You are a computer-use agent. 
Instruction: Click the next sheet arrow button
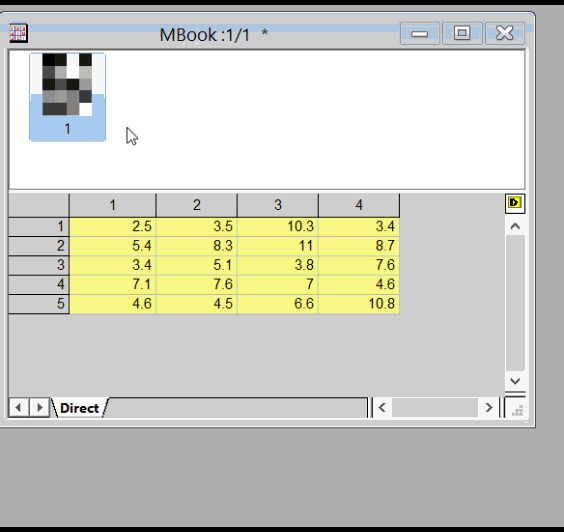39,408
